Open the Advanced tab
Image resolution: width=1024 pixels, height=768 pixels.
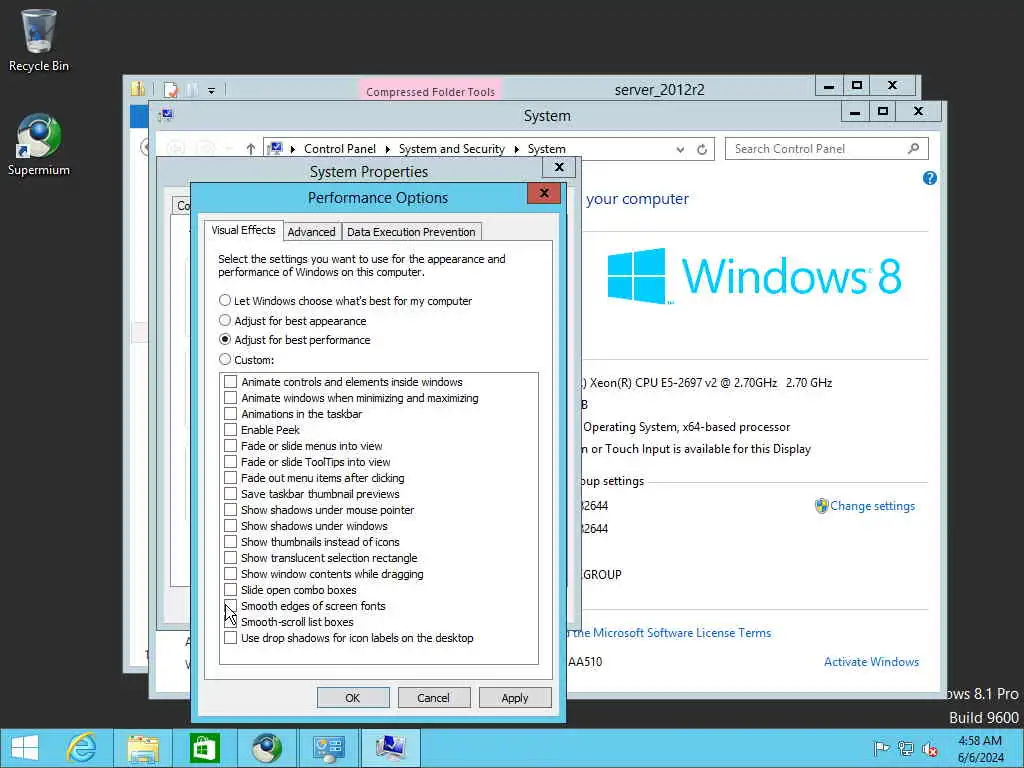click(x=312, y=232)
